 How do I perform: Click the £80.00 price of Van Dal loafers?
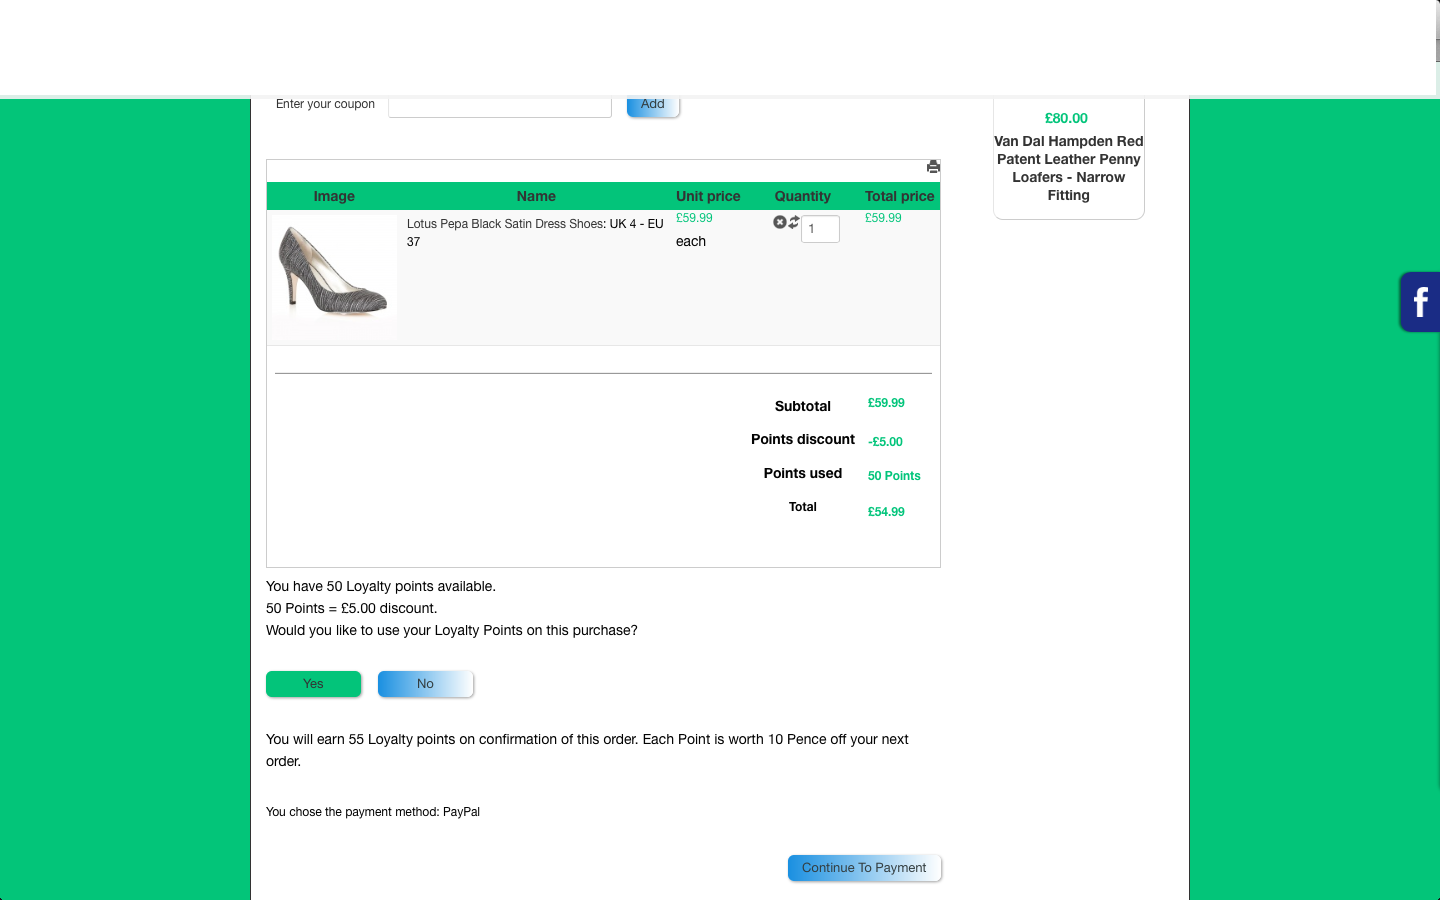[x=1066, y=118]
